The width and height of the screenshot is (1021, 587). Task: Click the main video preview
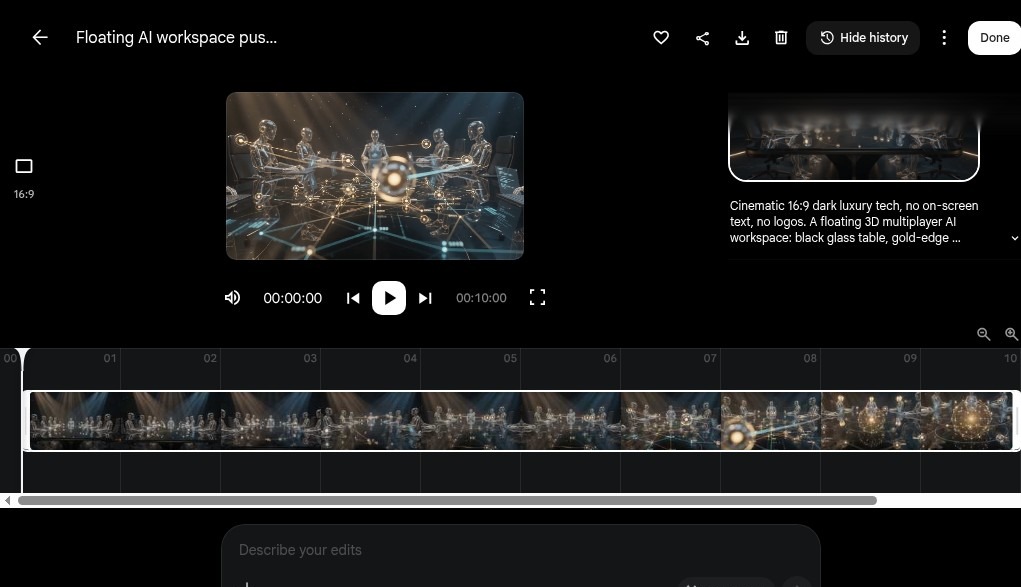click(374, 176)
